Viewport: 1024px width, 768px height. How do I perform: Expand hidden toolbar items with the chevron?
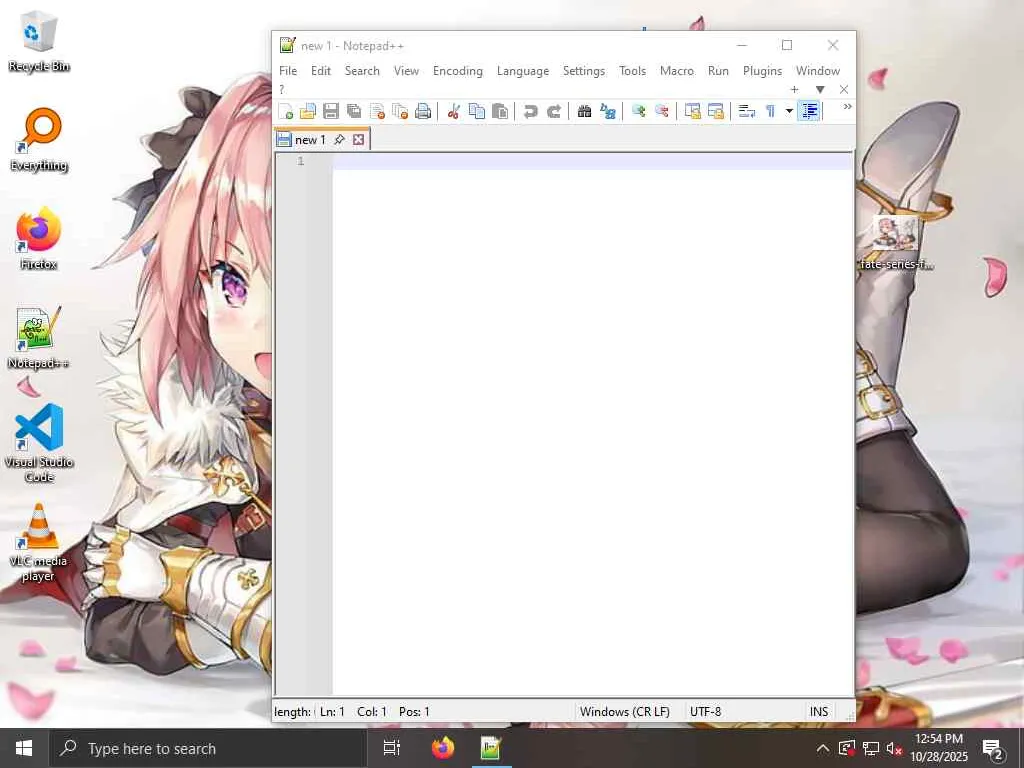click(x=847, y=107)
